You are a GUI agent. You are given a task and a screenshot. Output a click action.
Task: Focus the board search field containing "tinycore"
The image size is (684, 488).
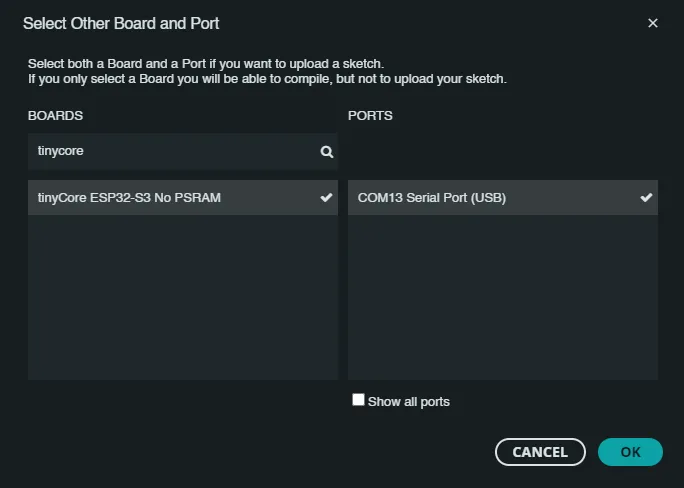point(170,152)
